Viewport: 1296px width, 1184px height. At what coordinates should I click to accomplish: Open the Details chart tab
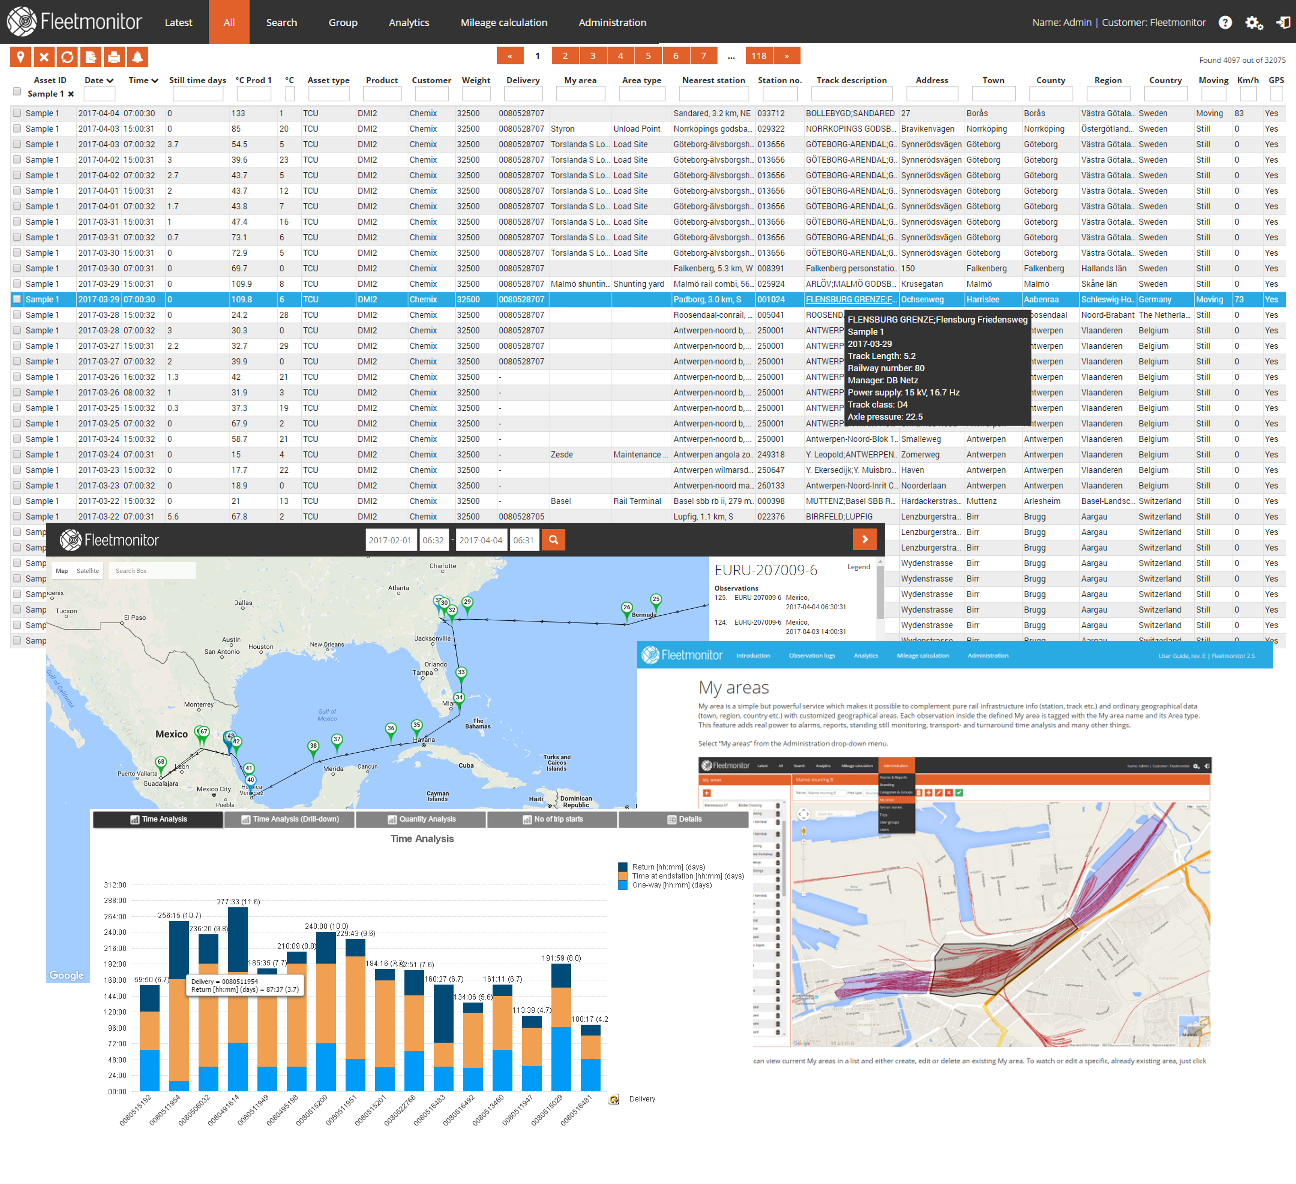click(x=684, y=819)
